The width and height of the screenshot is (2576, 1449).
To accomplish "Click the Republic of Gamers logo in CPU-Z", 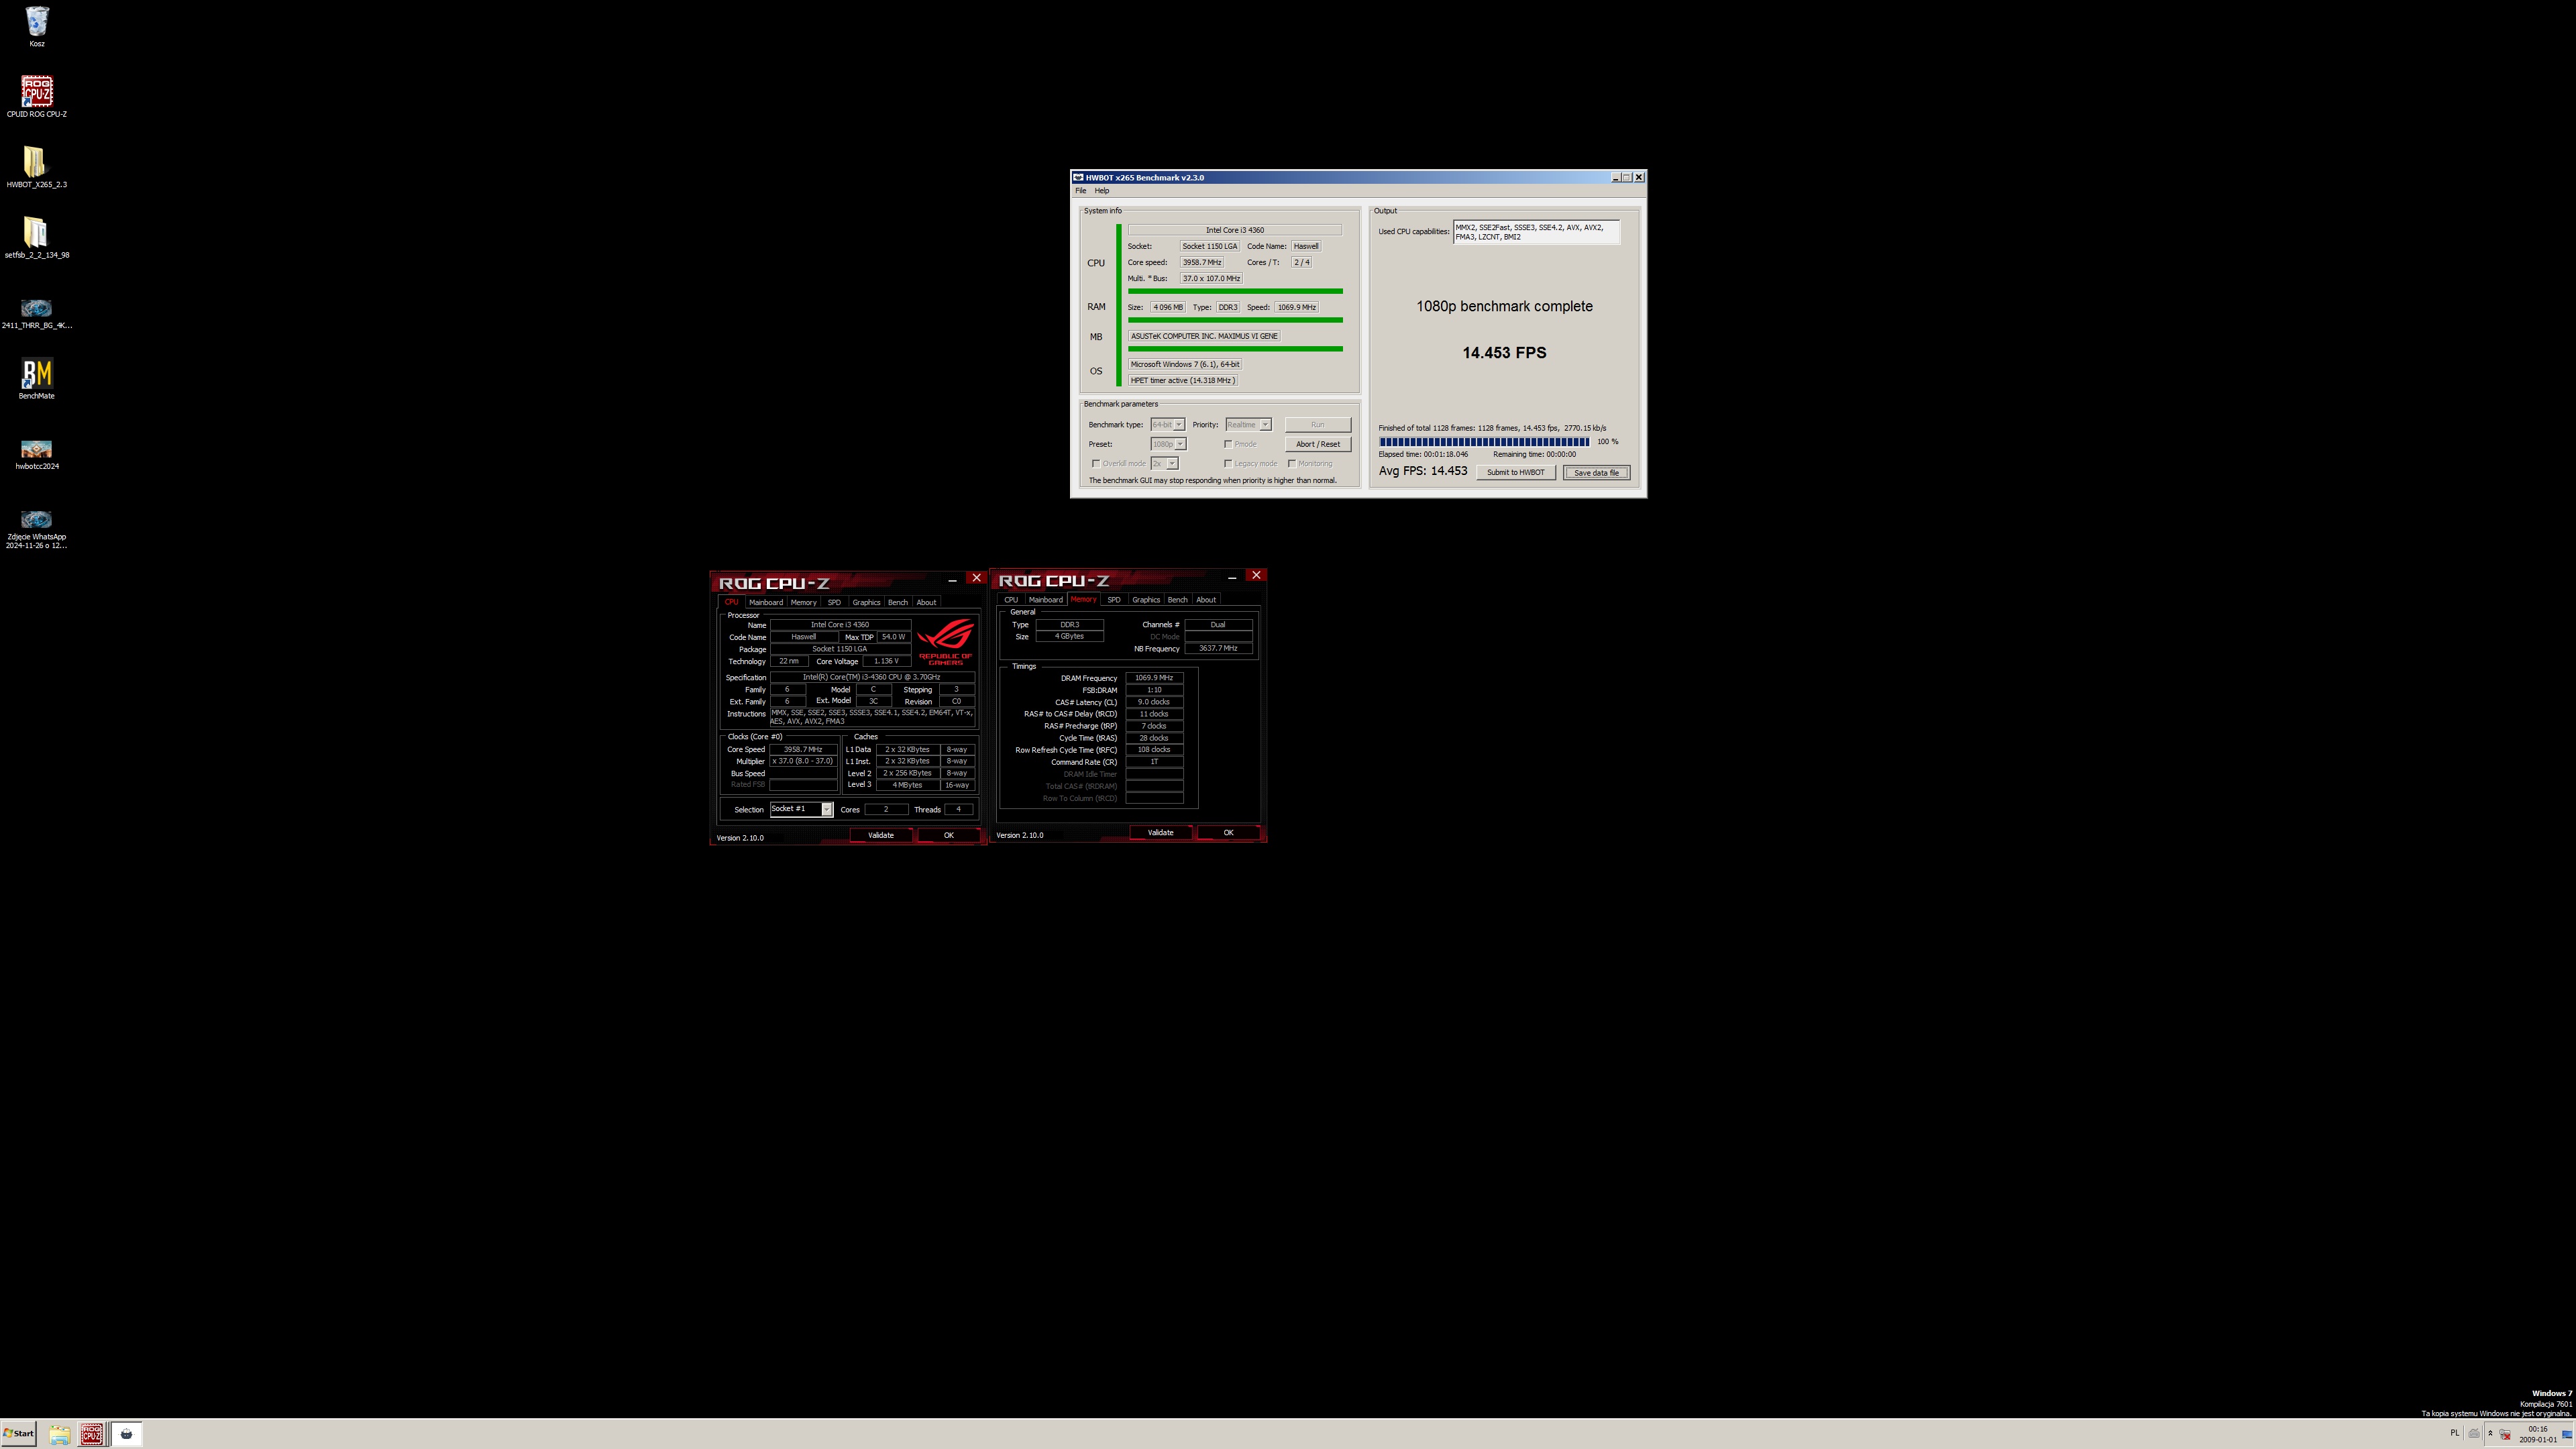I will 945,641.
